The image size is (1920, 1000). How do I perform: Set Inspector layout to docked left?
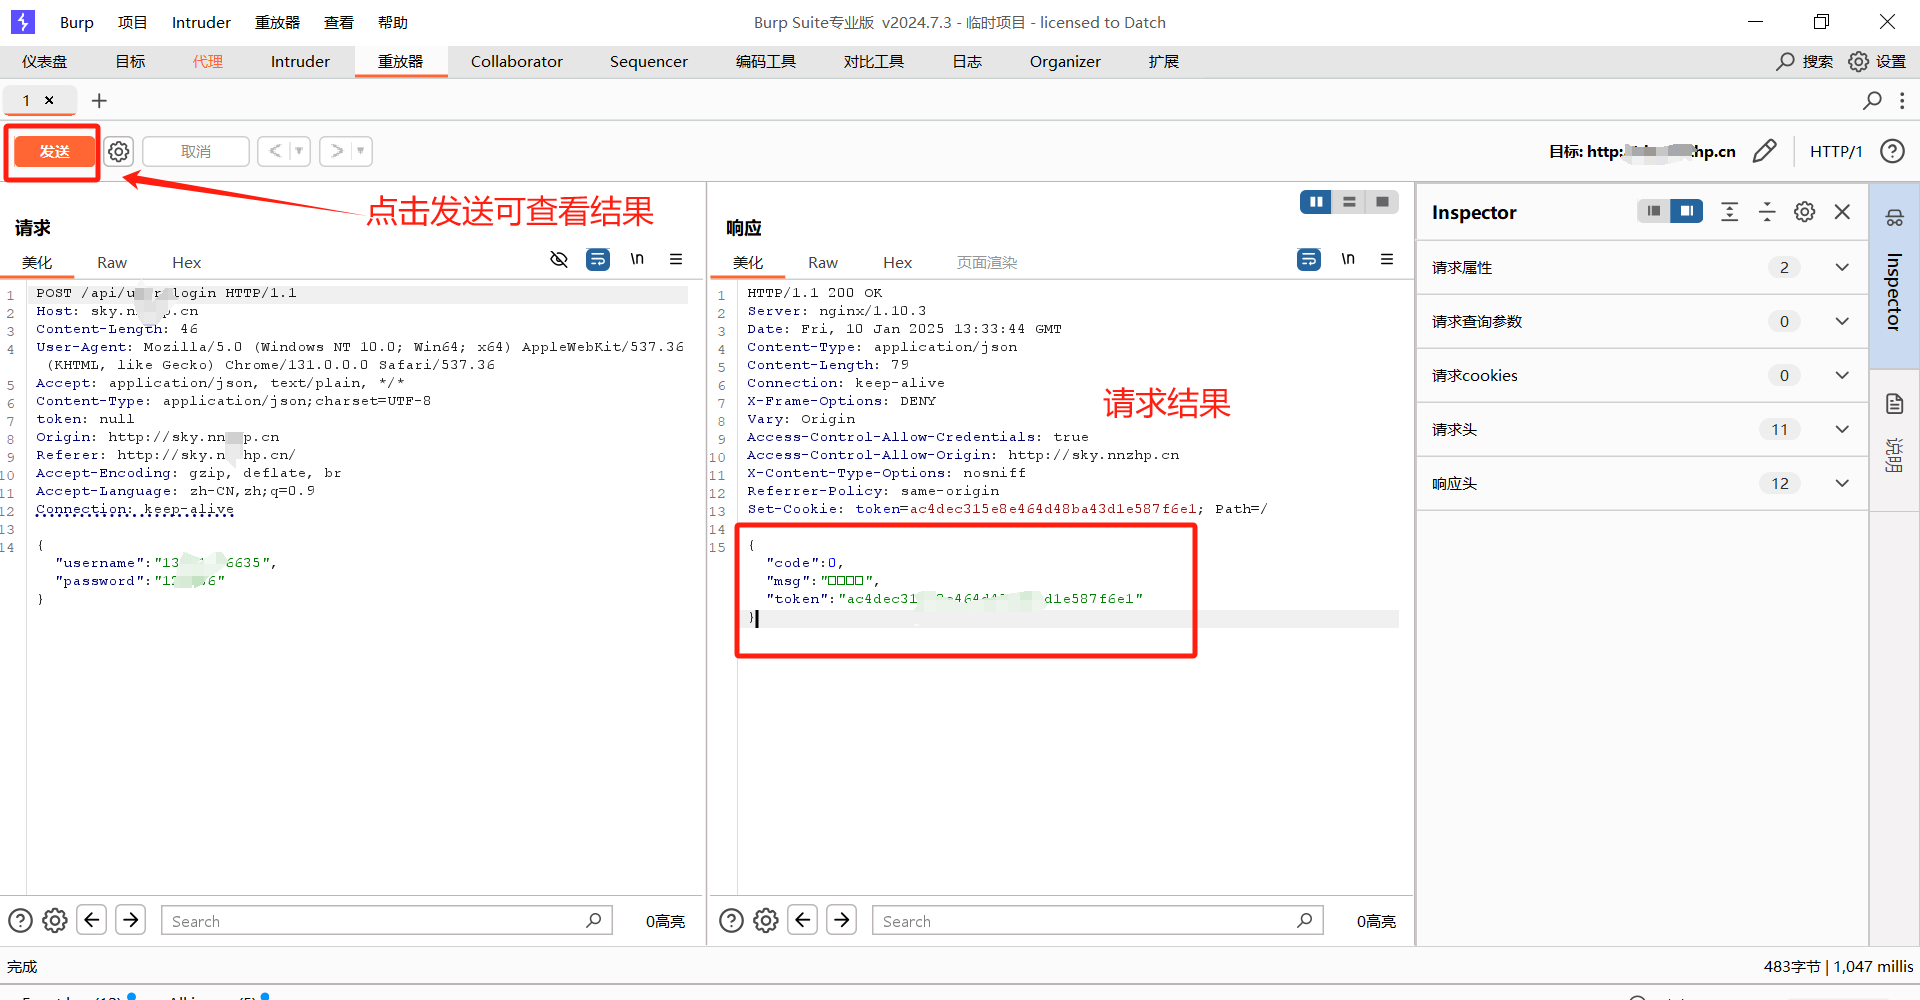point(1654,211)
